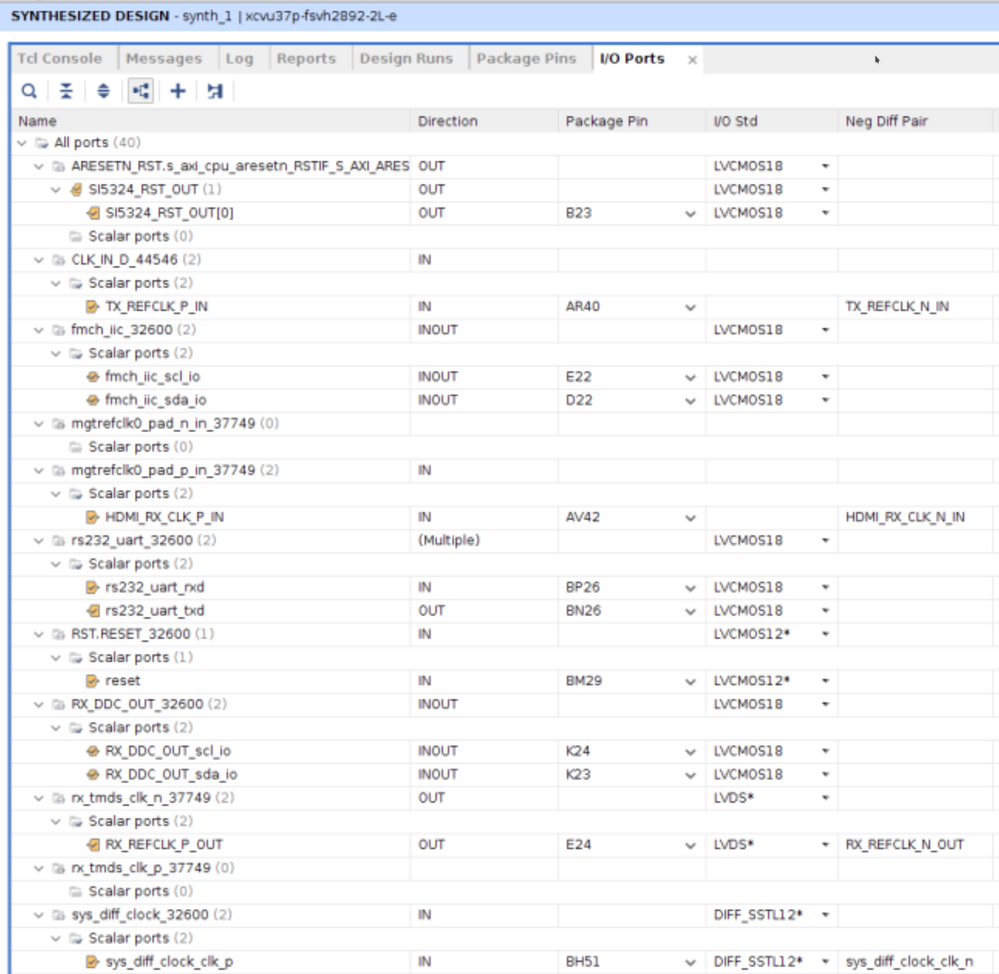Collapse the fmch_iic_32600 interface node

pos(39,330)
